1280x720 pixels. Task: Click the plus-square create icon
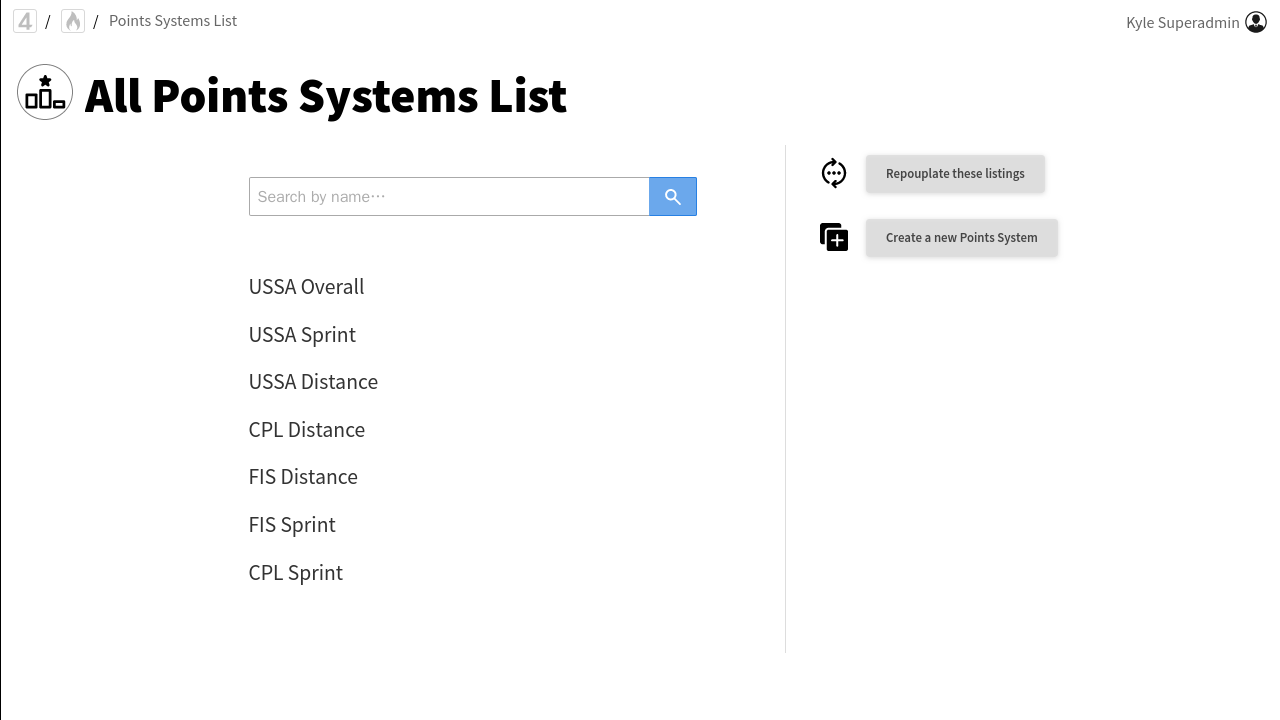(x=834, y=237)
